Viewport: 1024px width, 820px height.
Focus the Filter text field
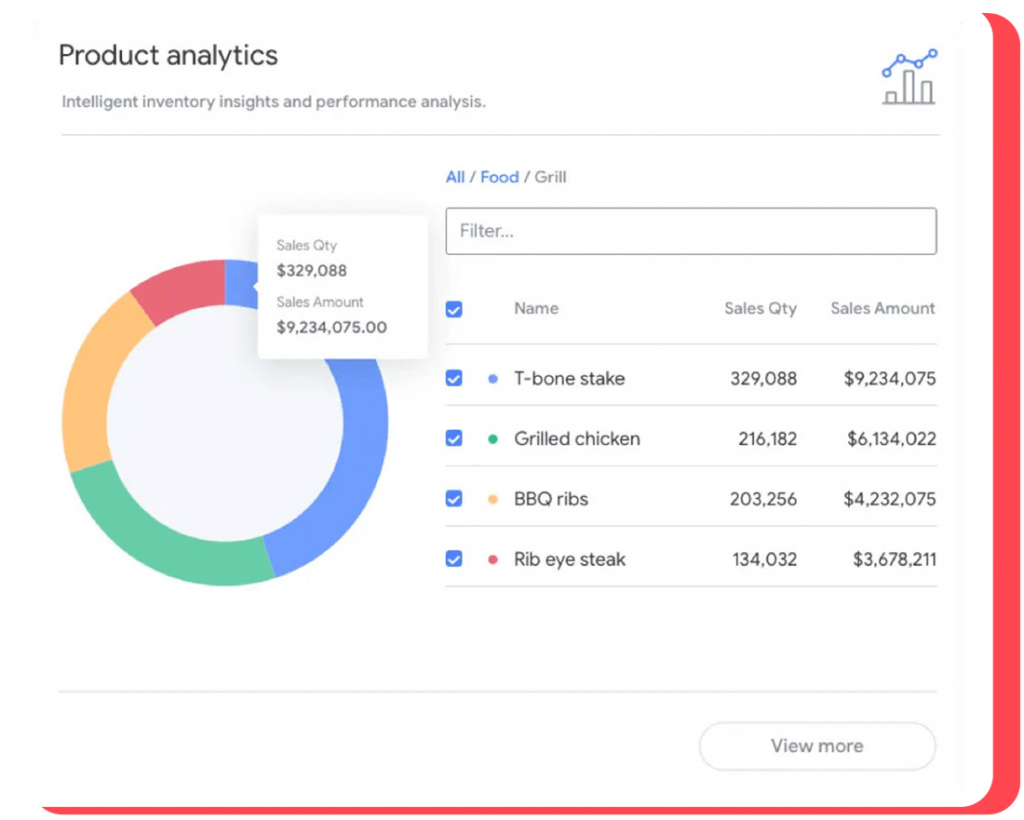(x=690, y=231)
